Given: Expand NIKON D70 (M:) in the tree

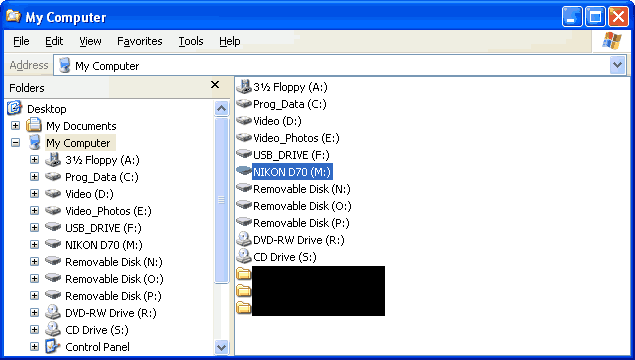Looking at the screenshot, I should coord(34,245).
